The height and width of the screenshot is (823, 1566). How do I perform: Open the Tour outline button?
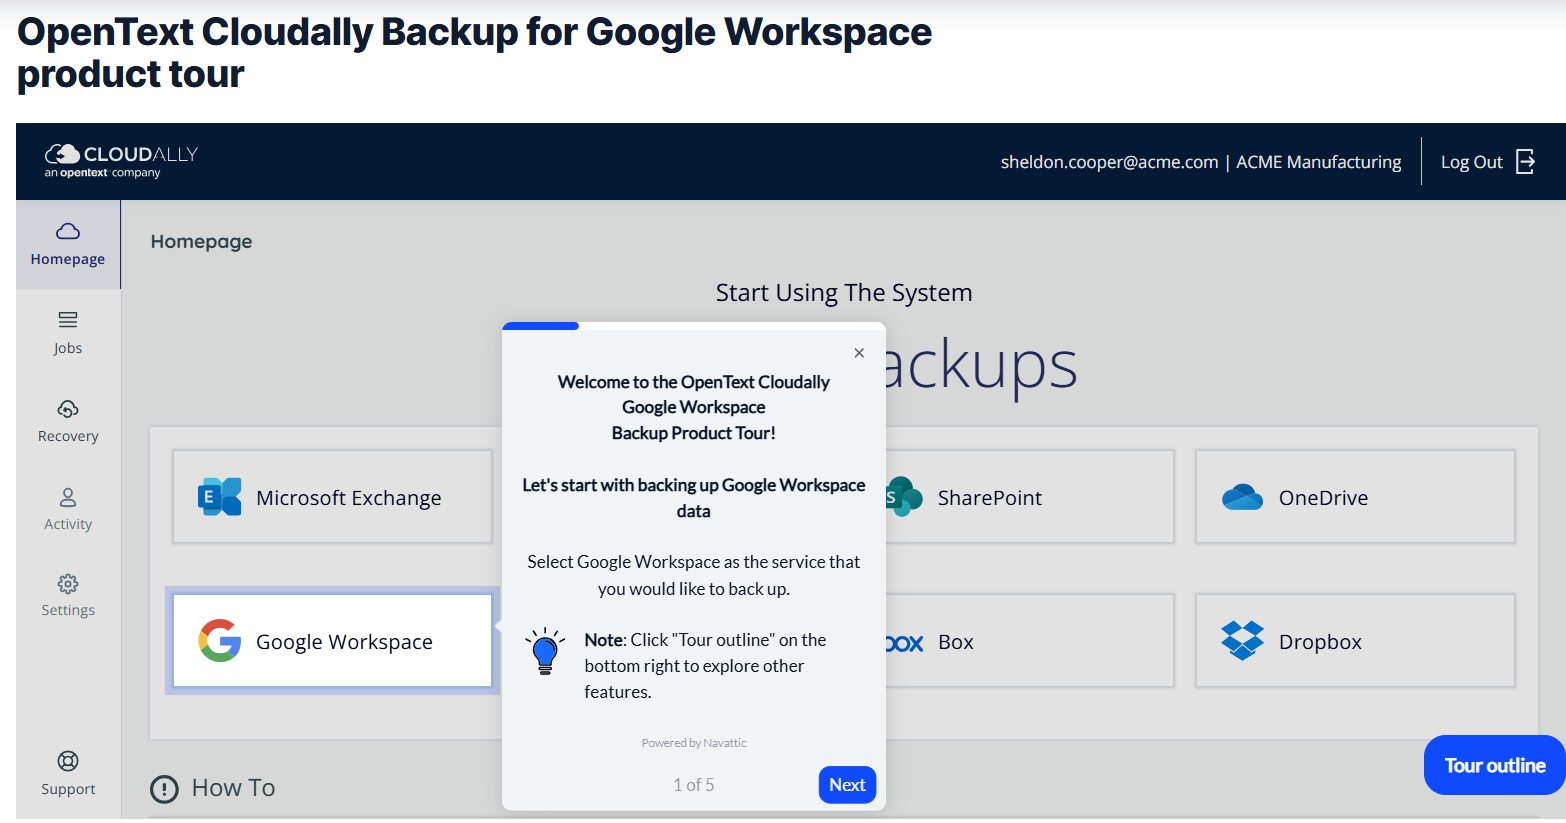1495,765
